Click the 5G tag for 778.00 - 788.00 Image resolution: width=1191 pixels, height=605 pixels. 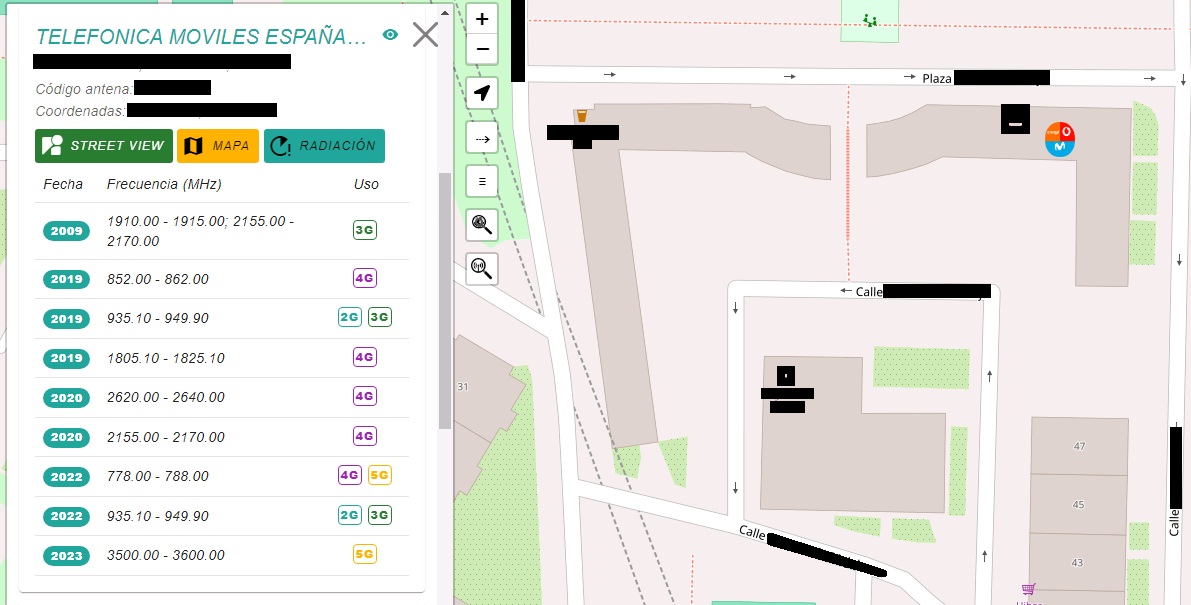[x=380, y=476]
